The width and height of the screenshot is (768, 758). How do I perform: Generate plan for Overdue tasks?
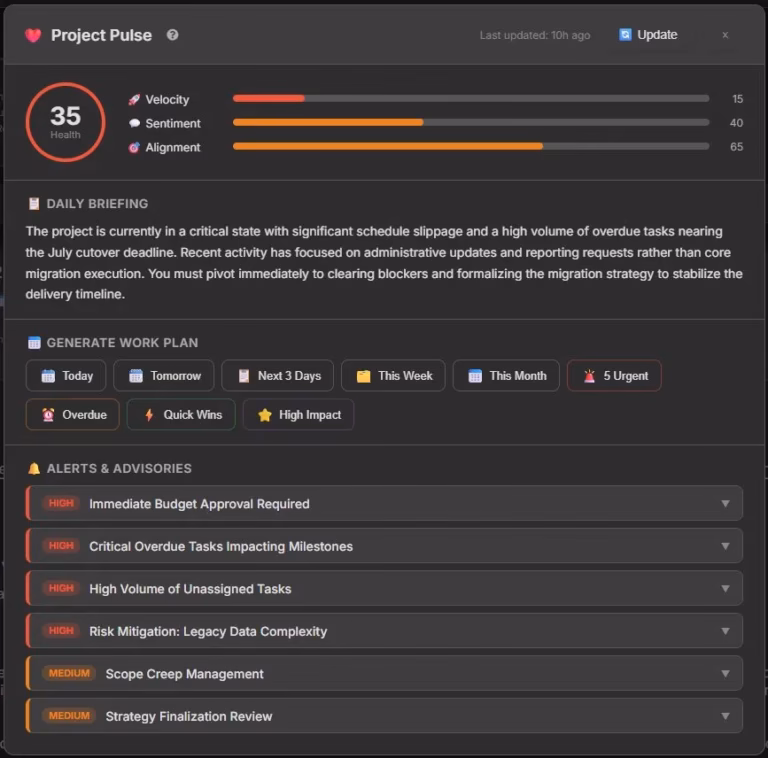click(x=72, y=415)
